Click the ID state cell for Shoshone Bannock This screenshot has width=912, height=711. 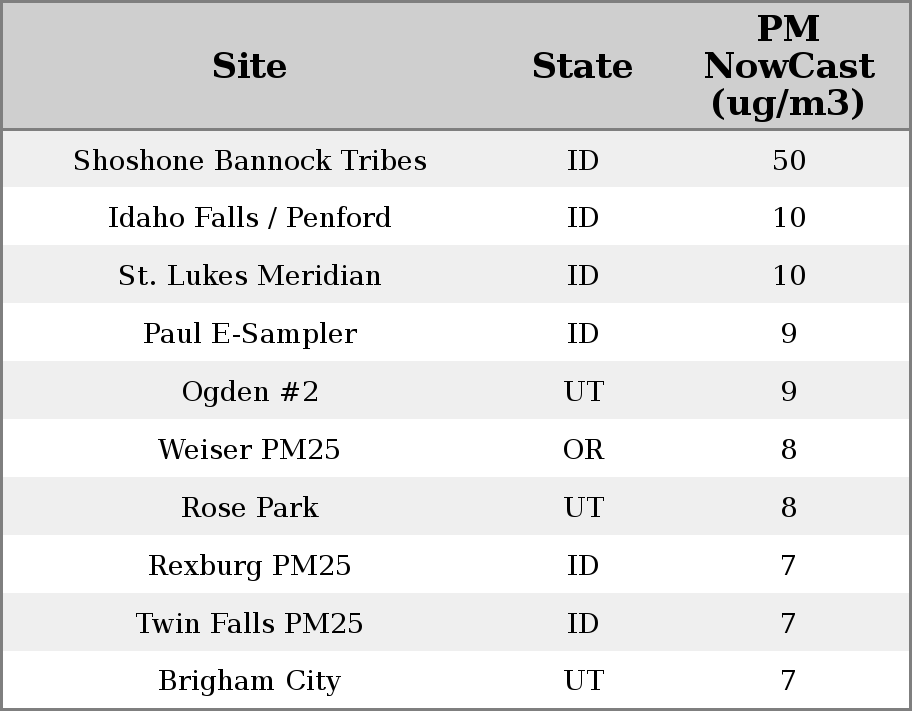[583, 161]
